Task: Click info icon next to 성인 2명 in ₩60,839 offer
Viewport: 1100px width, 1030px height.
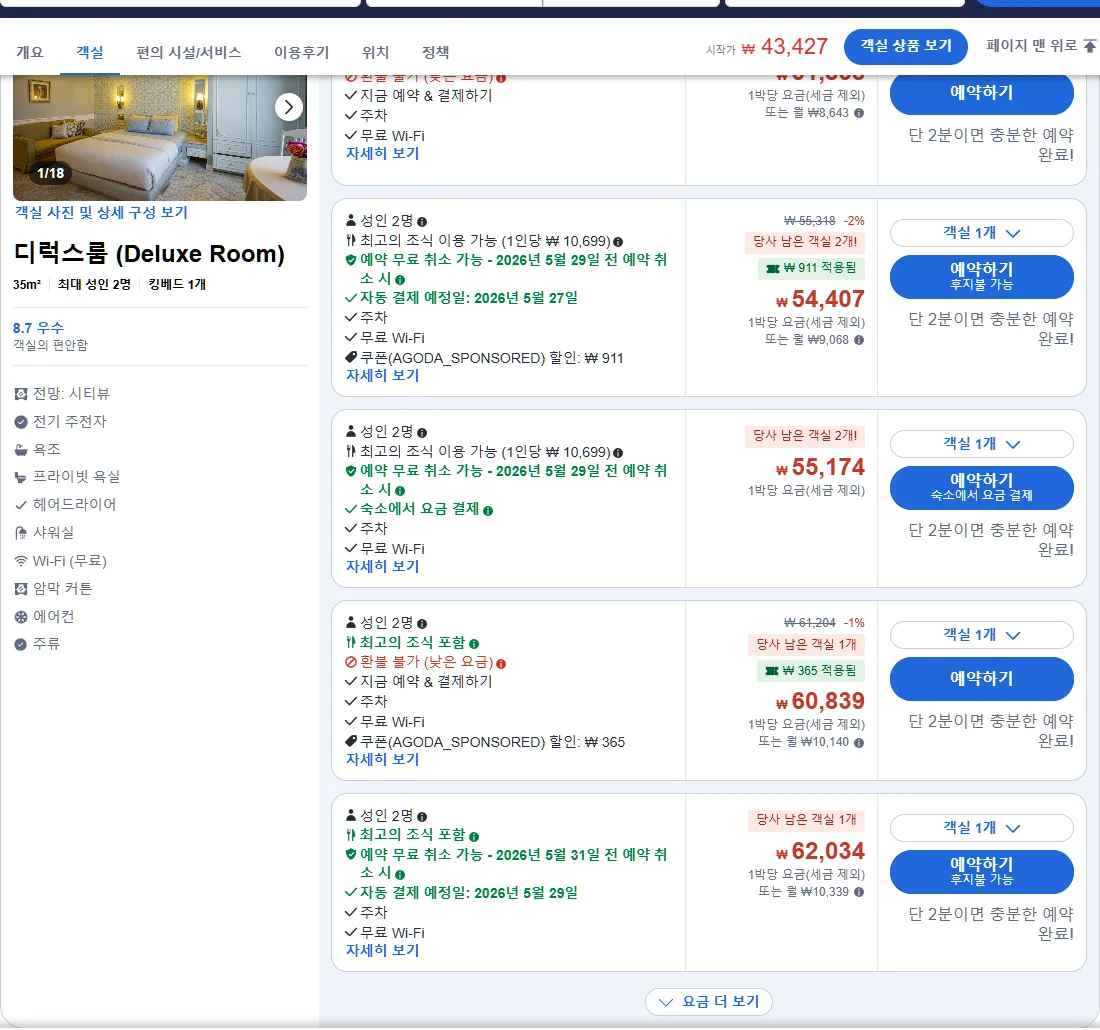Action: (422, 624)
